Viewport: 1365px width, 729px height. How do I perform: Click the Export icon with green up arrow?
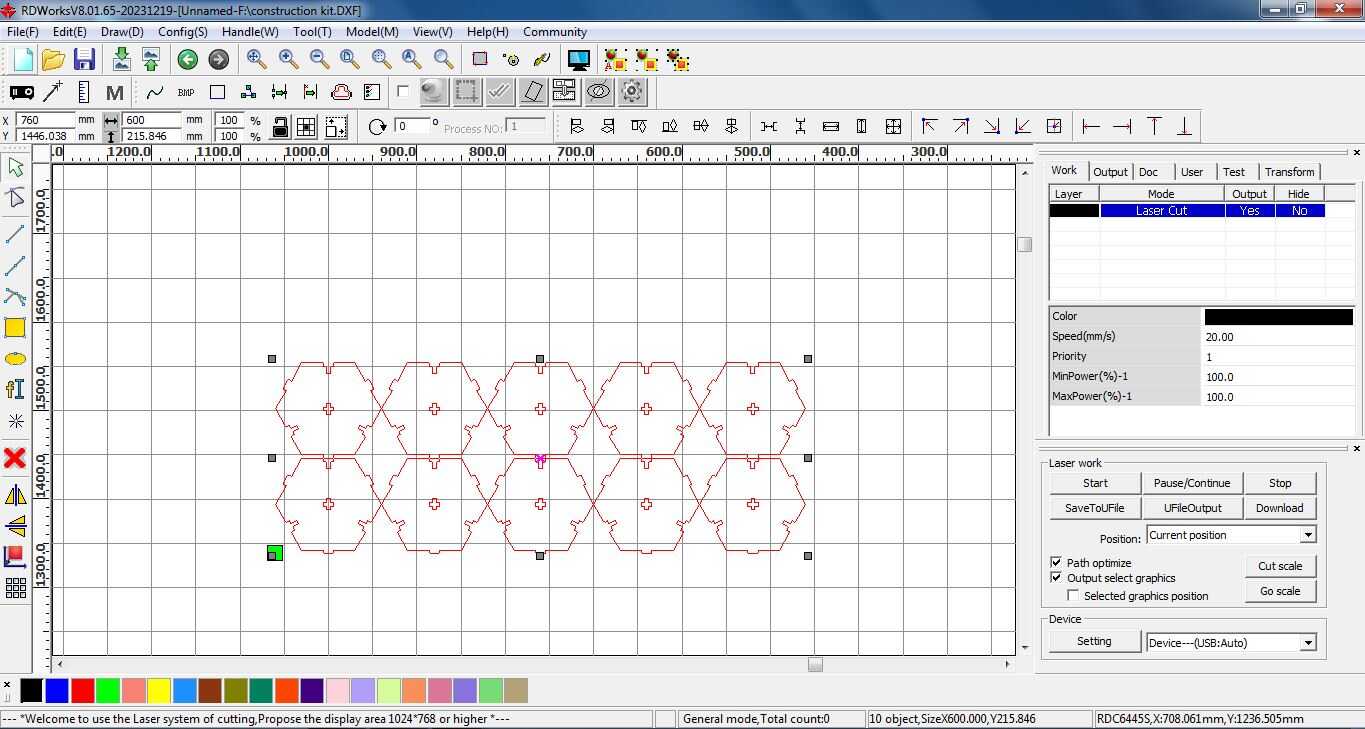(151, 59)
